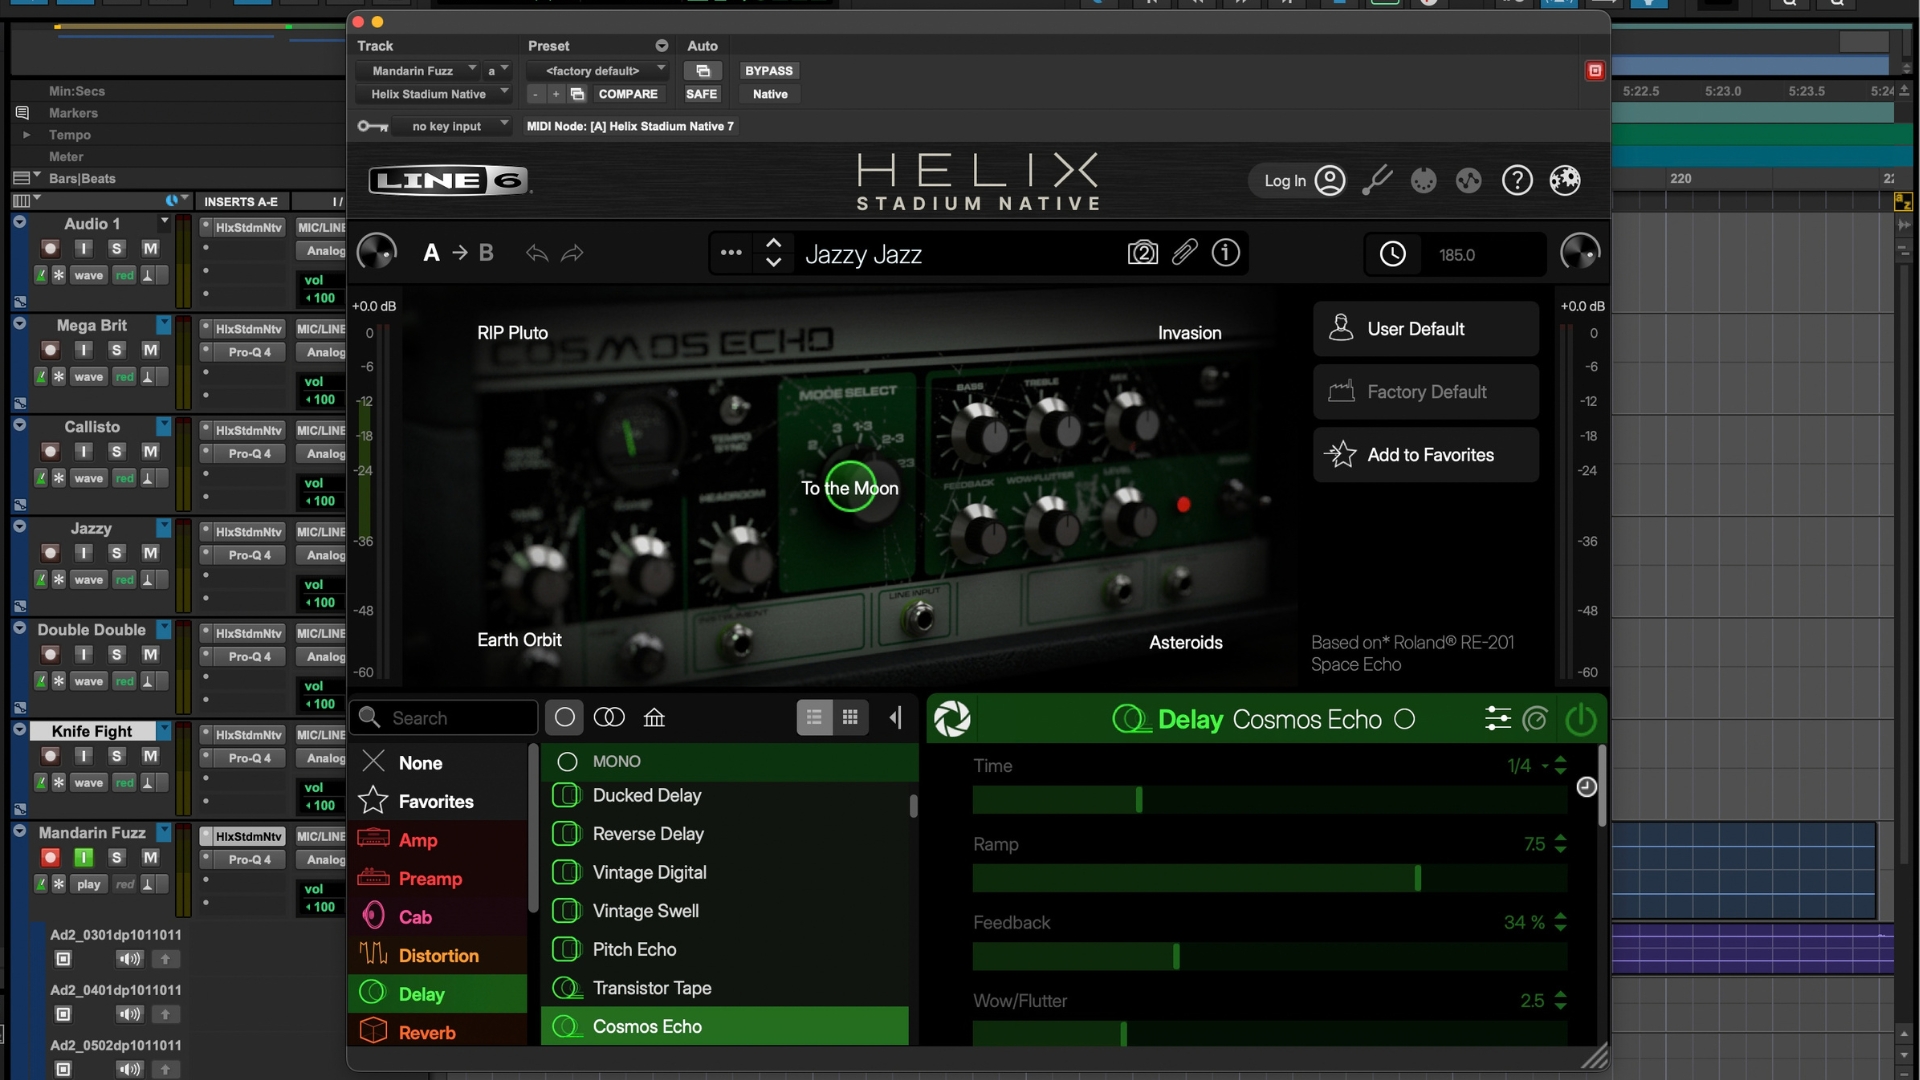The width and height of the screenshot is (1920, 1080).
Task: Open the command center palette icon
Action: pyautogui.click(x=1423, y=181)
